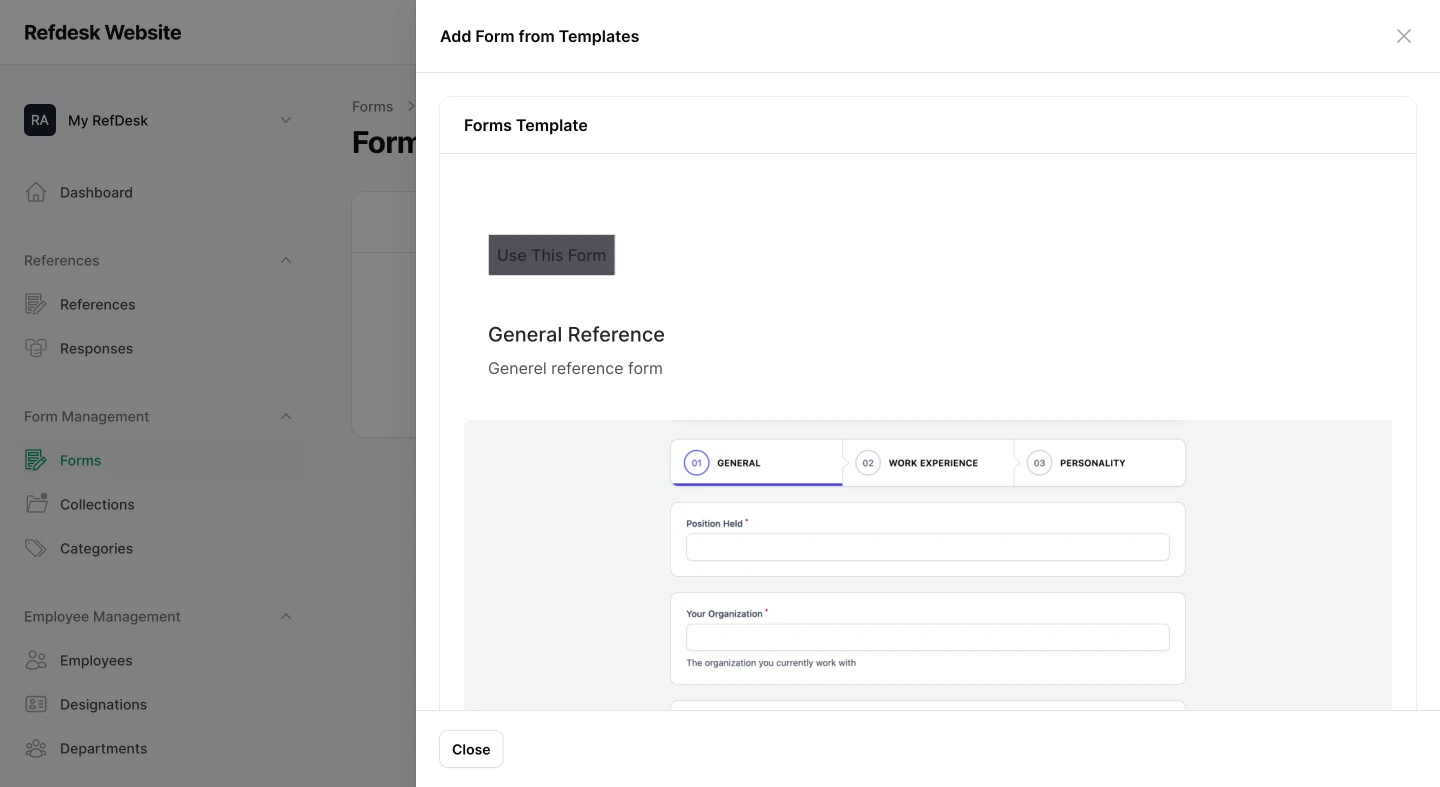This screenshot has width=1440, height=787.
Task: Click the Employees people icon
Action: pyautogui.click(x=36, y=660)
